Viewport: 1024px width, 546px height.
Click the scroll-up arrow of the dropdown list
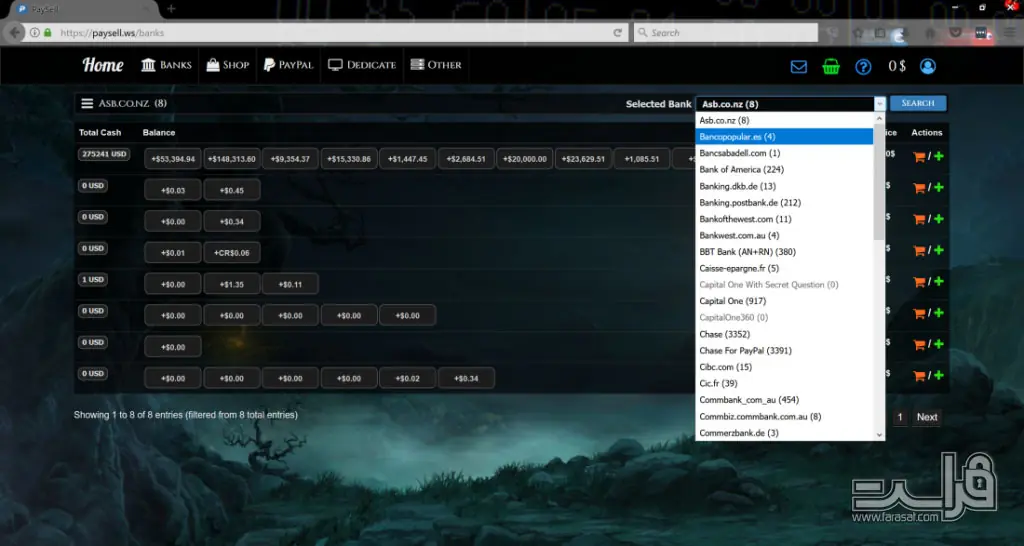tap(879, 118)
